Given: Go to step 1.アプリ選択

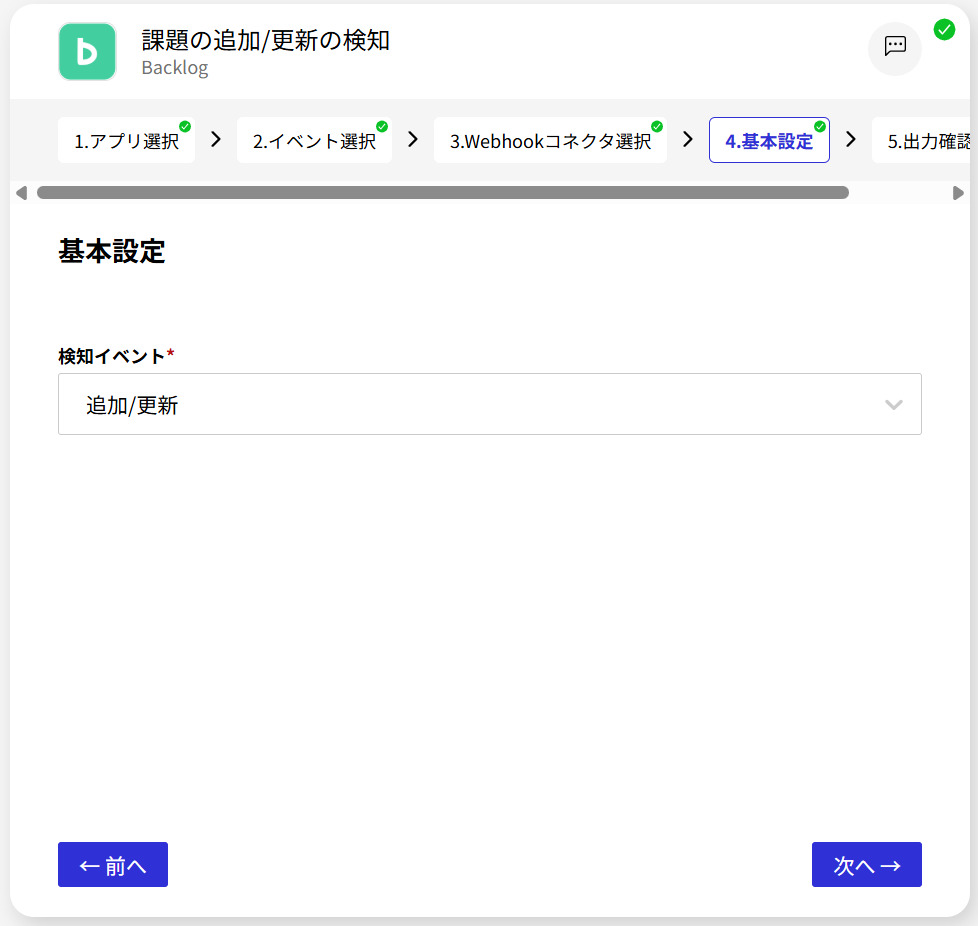Looking at the screenshot, I should point(126,141).
